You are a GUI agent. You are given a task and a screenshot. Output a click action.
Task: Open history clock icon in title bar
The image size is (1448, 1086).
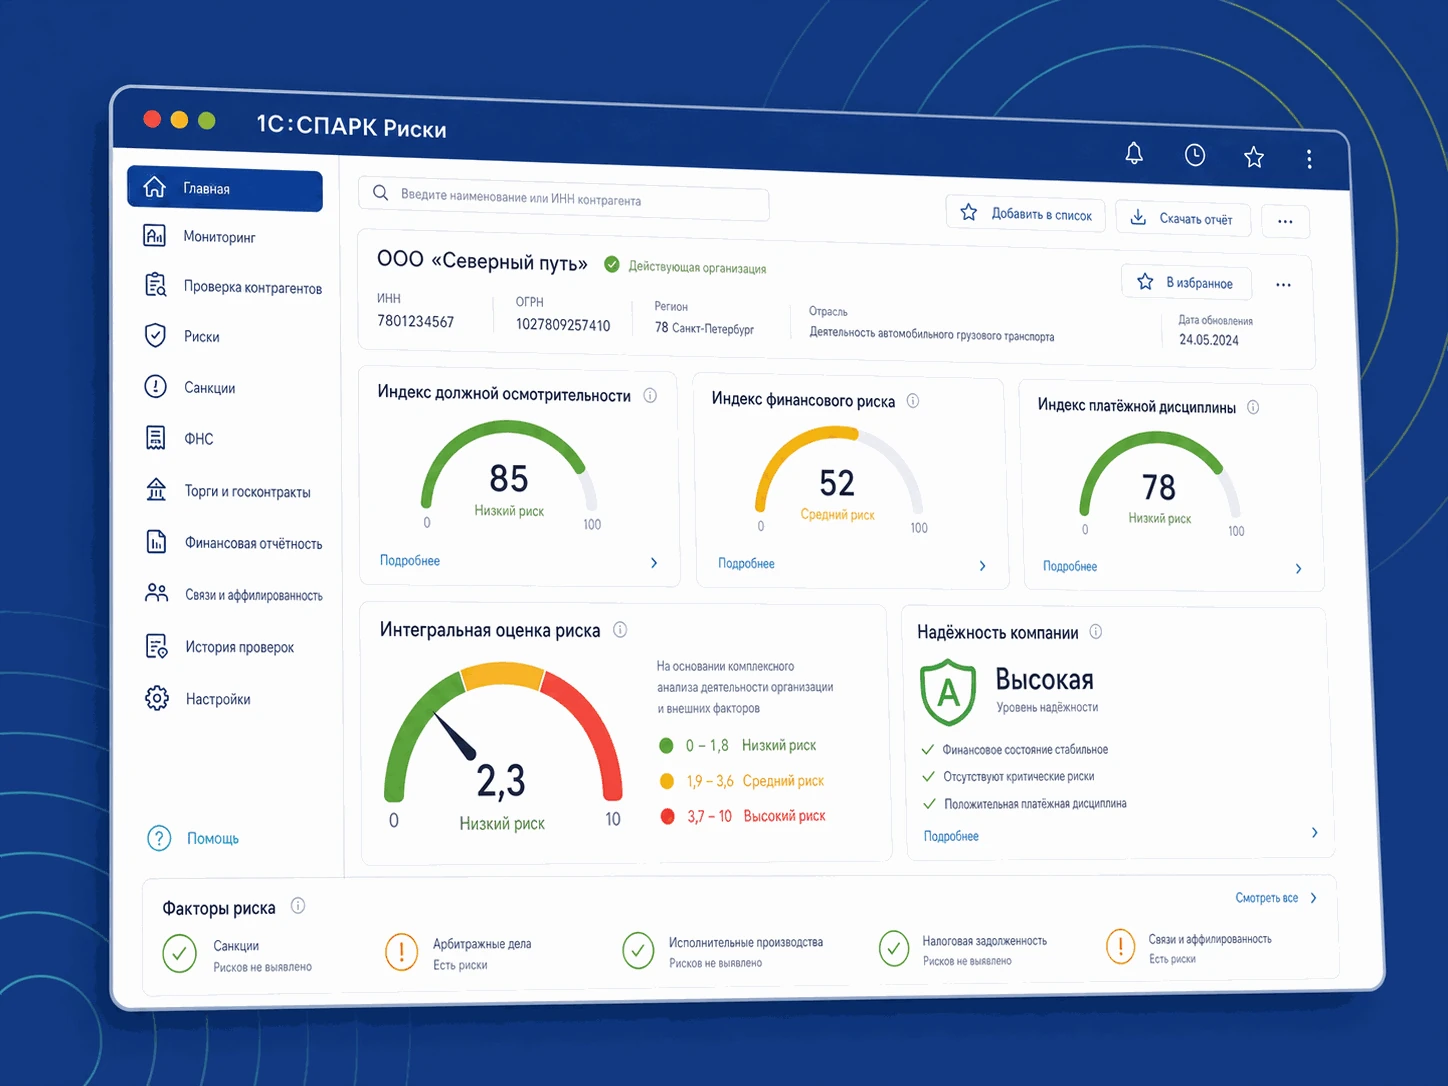tap(1195, 155)
